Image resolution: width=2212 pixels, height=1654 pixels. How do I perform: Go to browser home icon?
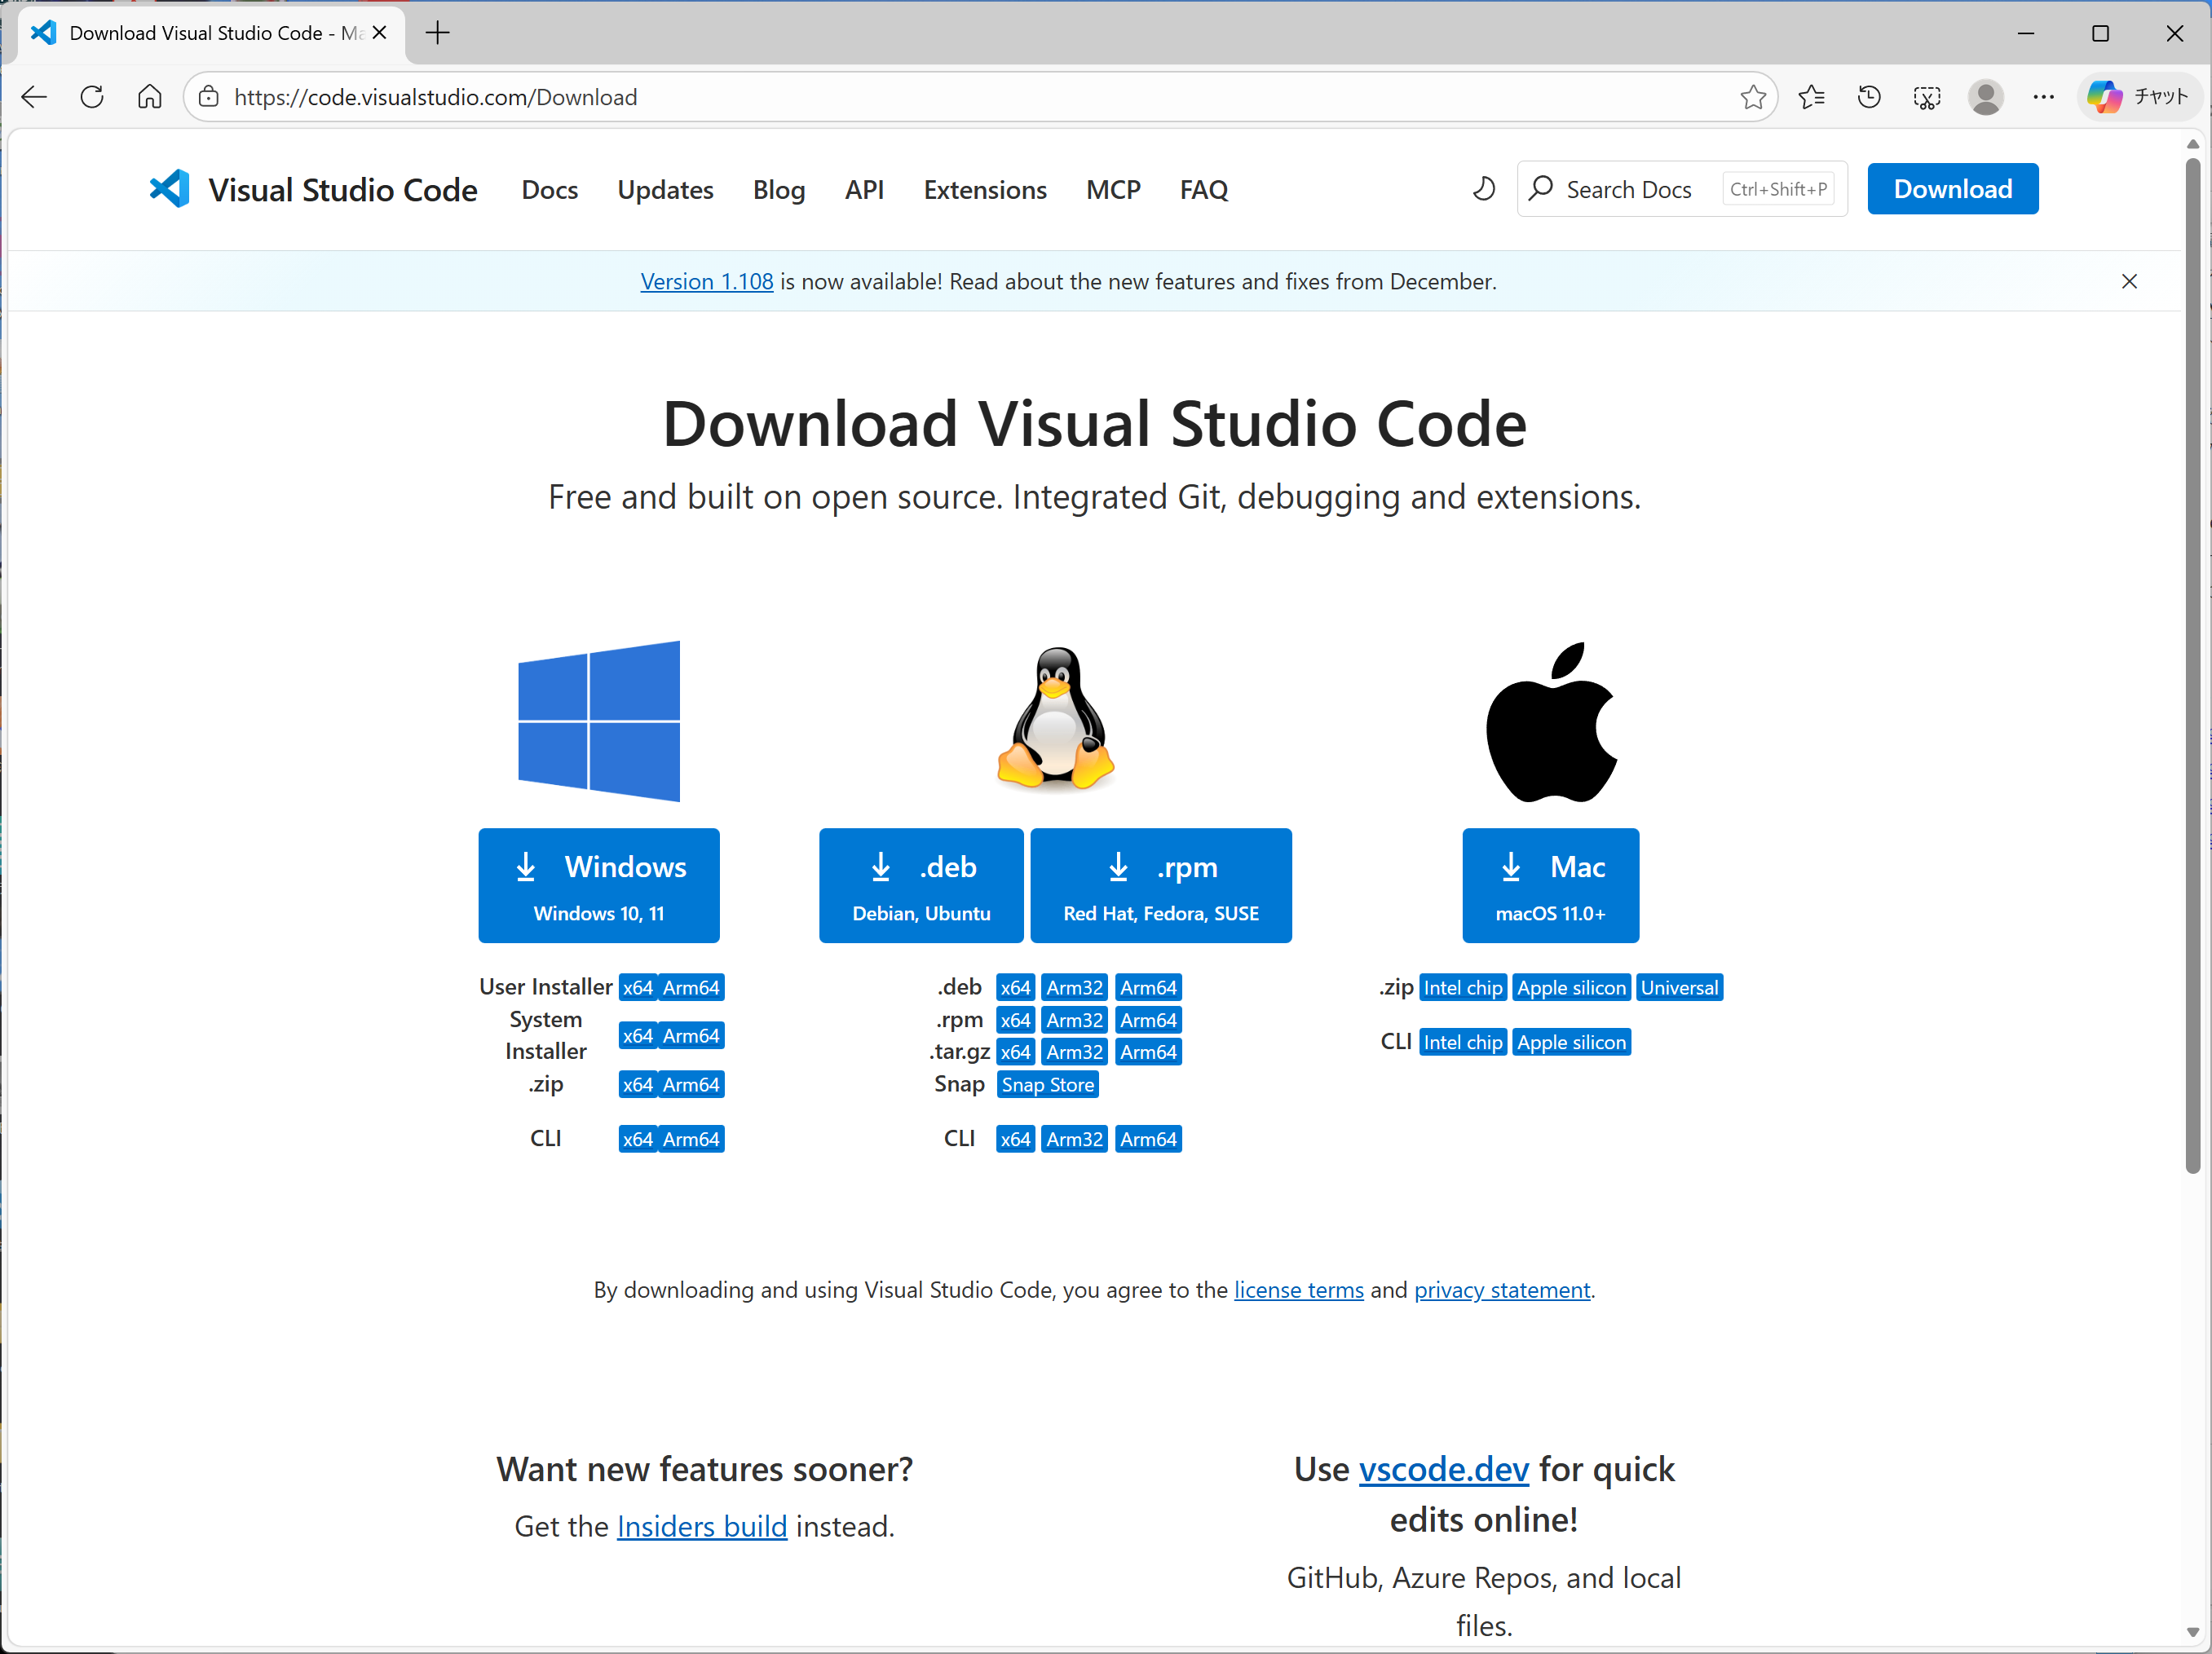tap(150, 97)
